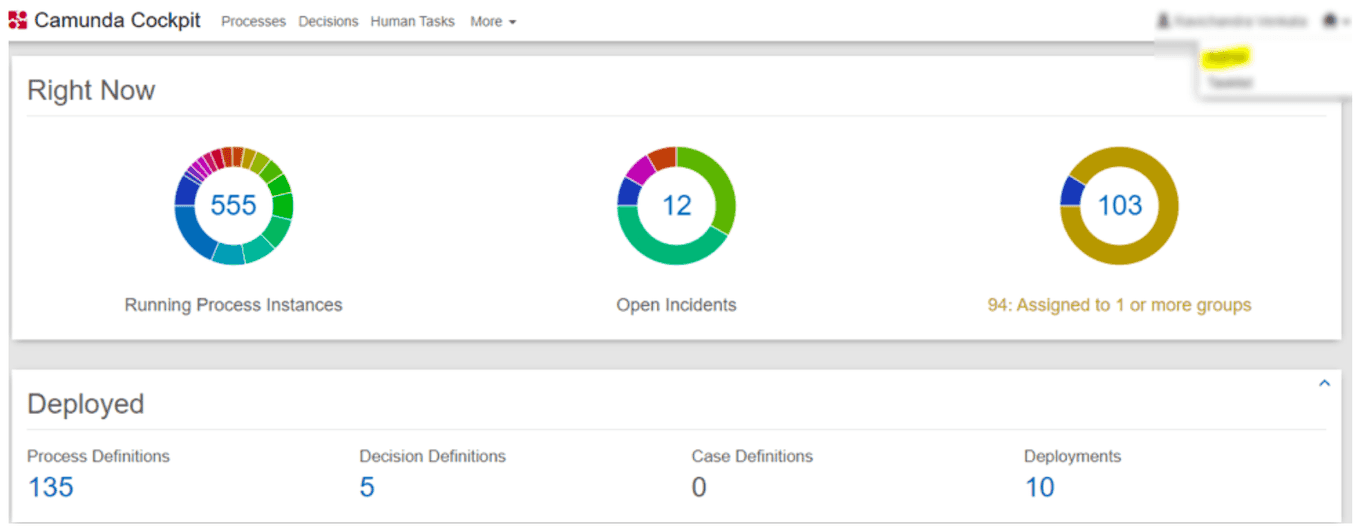Open the 5 Decision Definitions link
Screen dimensions: 1360x529
pos(367,487)
